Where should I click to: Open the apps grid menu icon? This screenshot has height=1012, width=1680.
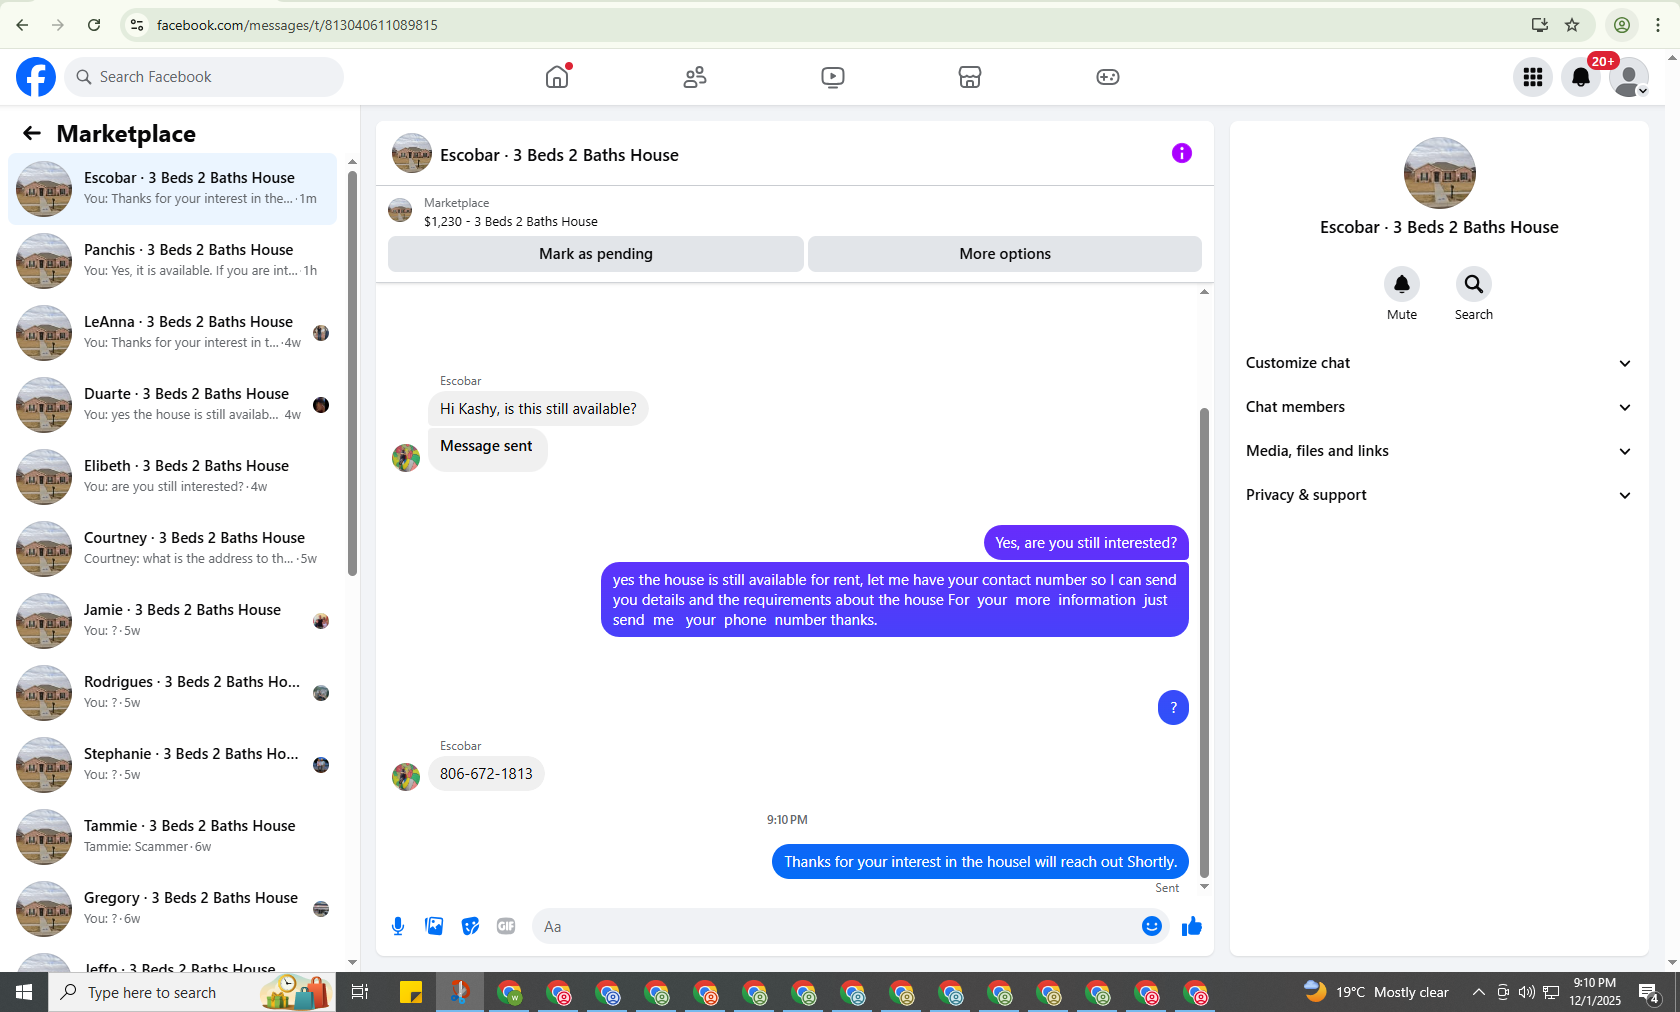click(x=1533, y=77)
